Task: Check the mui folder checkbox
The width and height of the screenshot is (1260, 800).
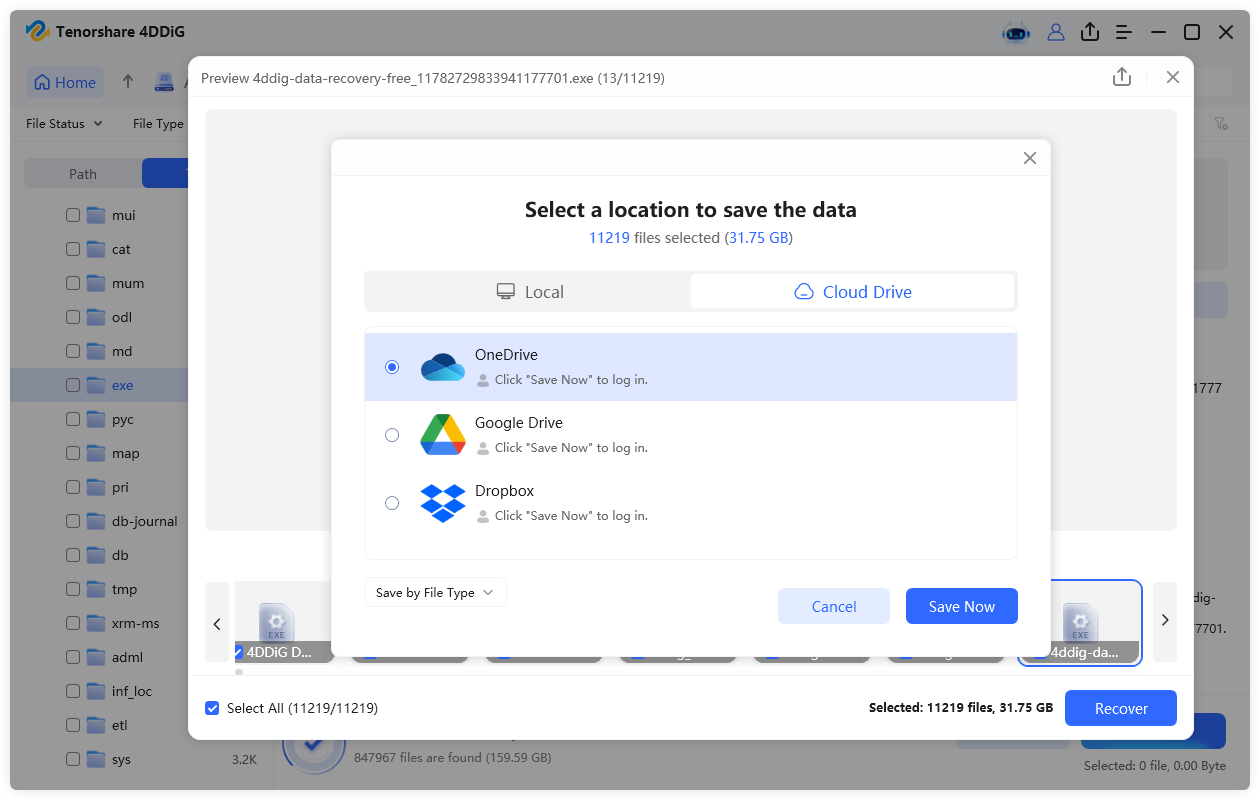Action: point(73,215)
